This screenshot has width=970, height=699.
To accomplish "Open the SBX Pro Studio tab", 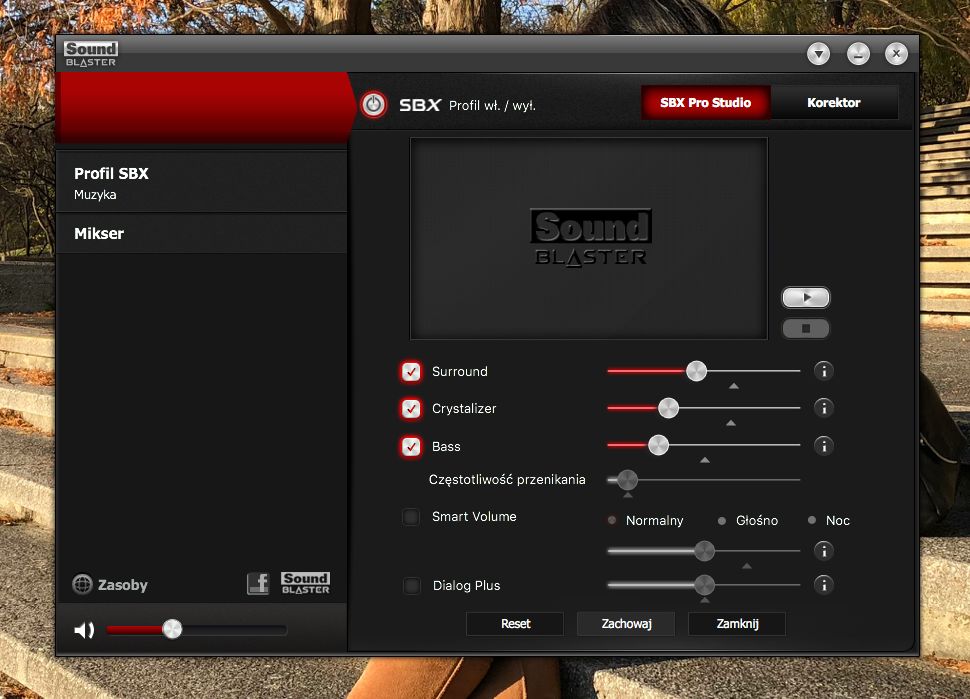I will tap(705, 103).
